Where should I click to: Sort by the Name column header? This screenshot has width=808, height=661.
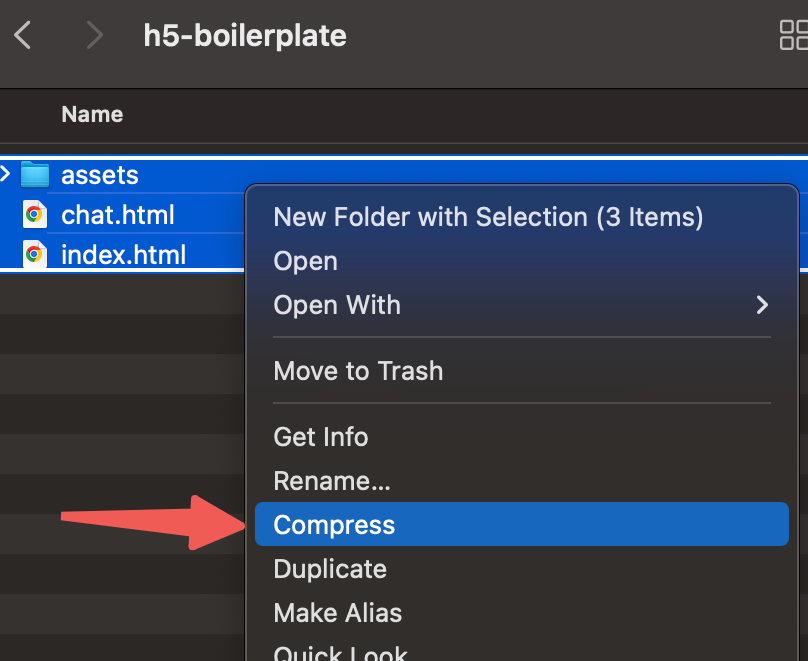tap(92, 114)
